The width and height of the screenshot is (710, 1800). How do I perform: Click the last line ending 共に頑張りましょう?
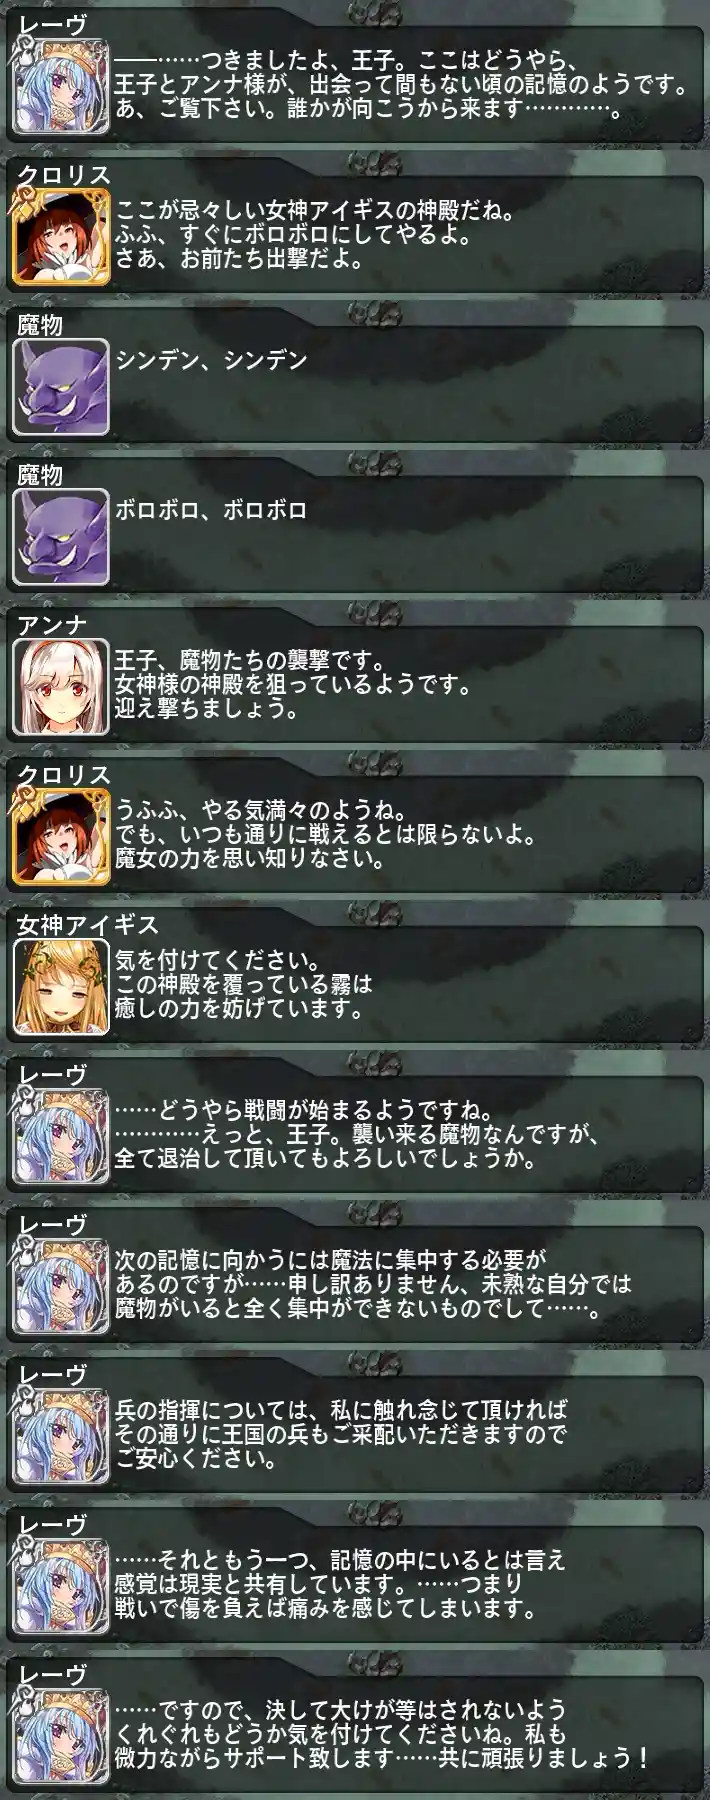click(383, 1759)
